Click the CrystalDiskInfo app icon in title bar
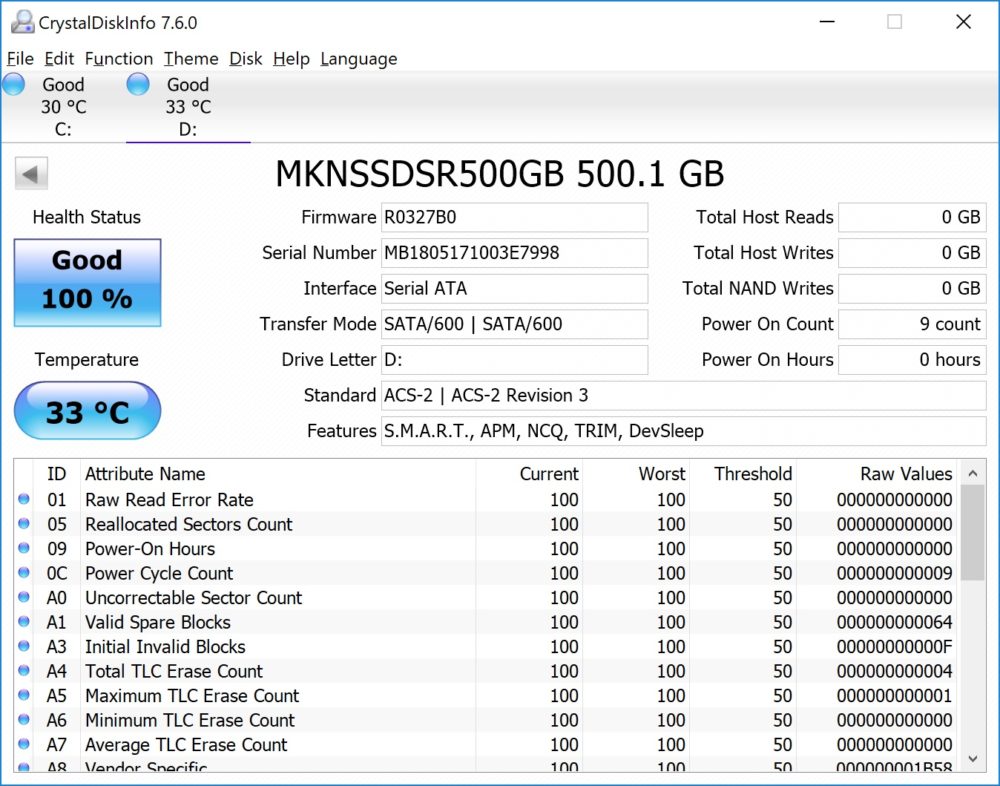This screenshot has width=1000, height=786. pyautogui.click(x=22, y=22)
